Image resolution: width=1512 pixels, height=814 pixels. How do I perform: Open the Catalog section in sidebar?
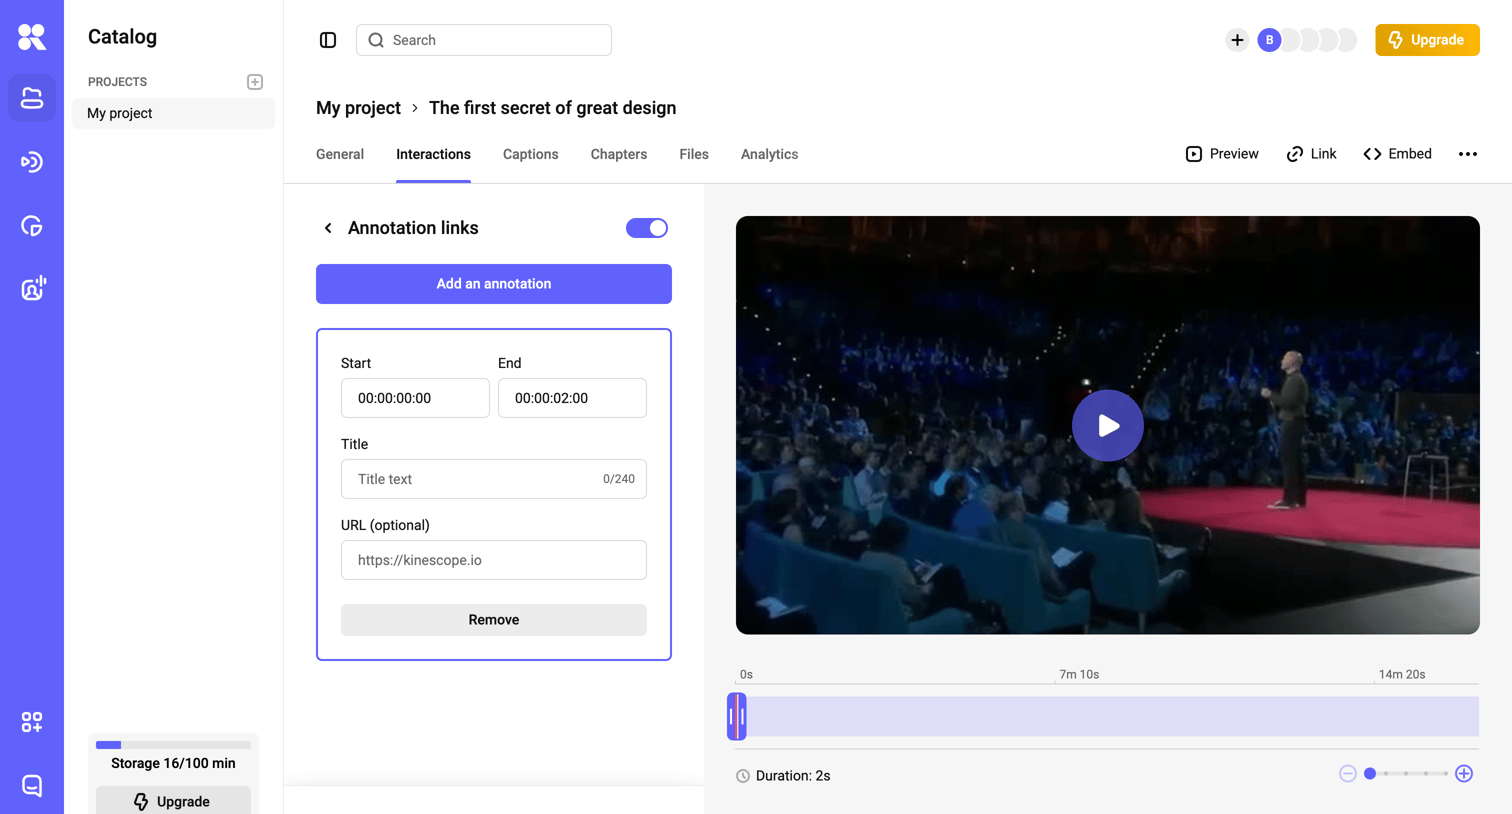pos(32,98)
